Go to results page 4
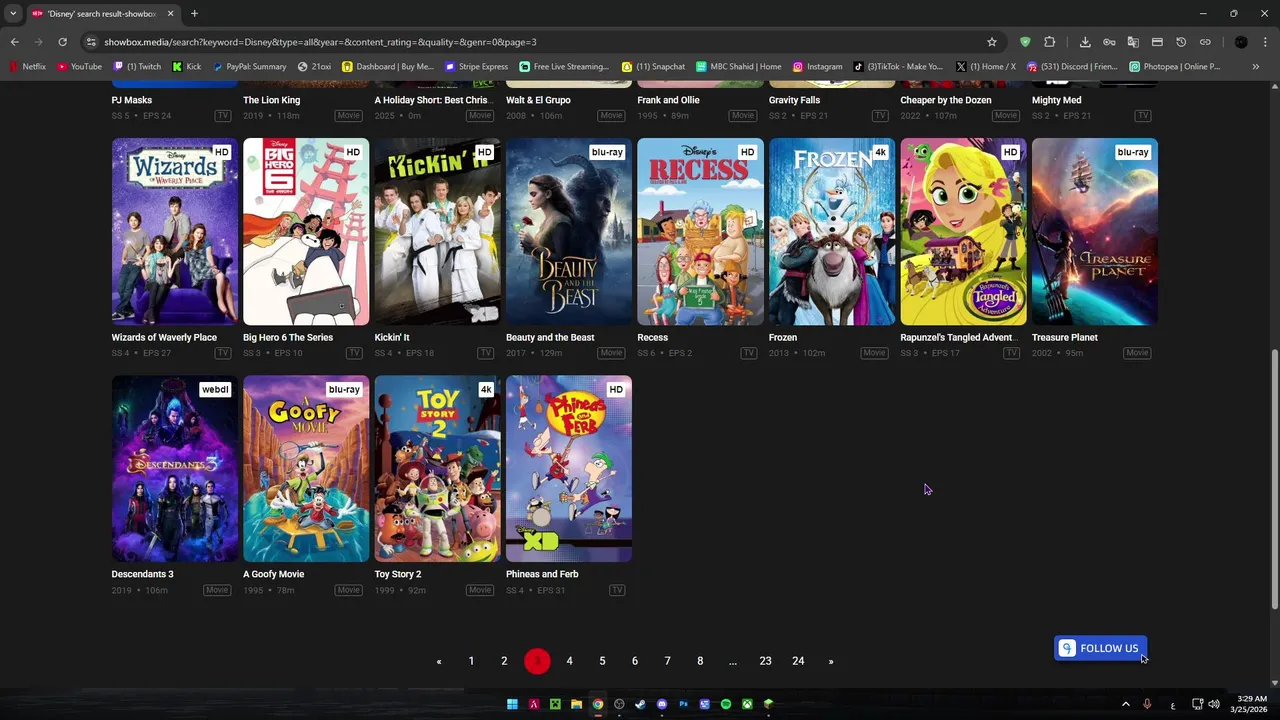This screenshot has width=1280, height=720. (x=569, y=661)
